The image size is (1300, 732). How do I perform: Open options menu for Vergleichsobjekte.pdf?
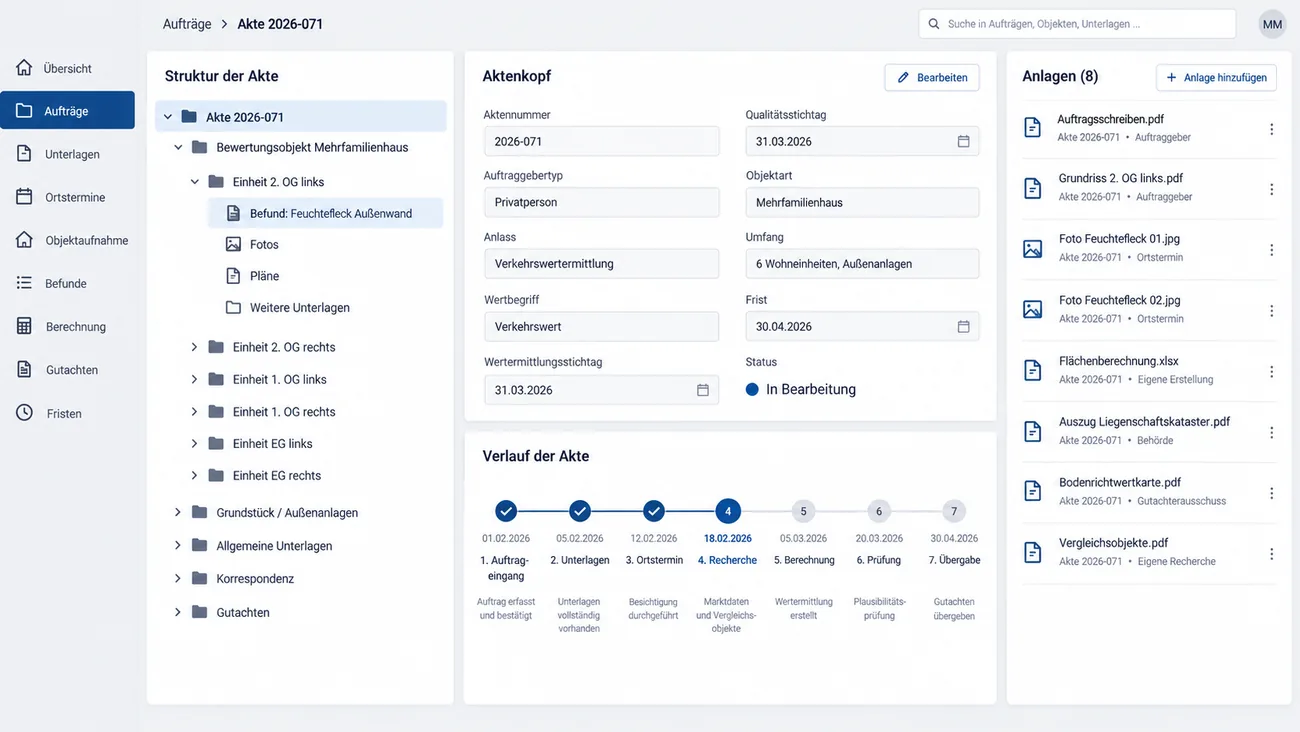click(x=1271, y=553)
